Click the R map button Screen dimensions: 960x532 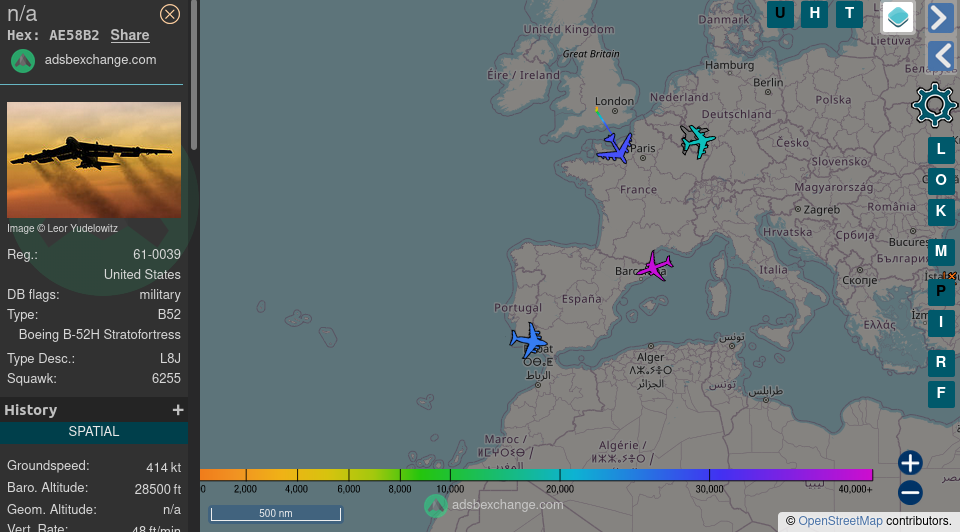941,362
